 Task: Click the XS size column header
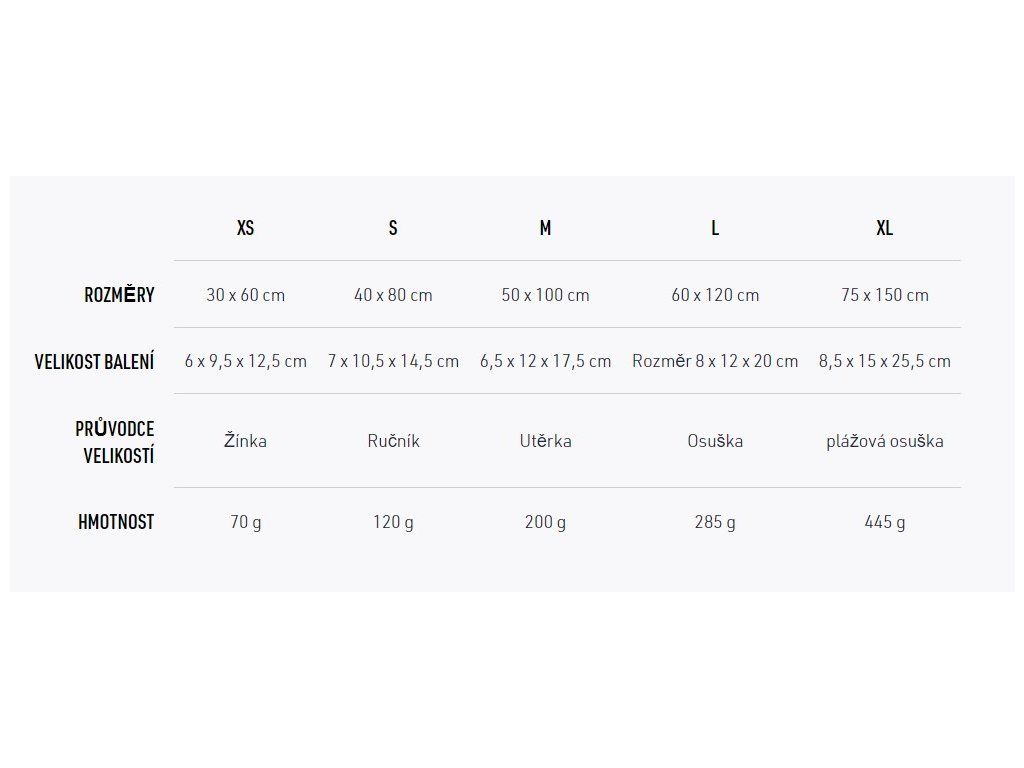(245, 228)
